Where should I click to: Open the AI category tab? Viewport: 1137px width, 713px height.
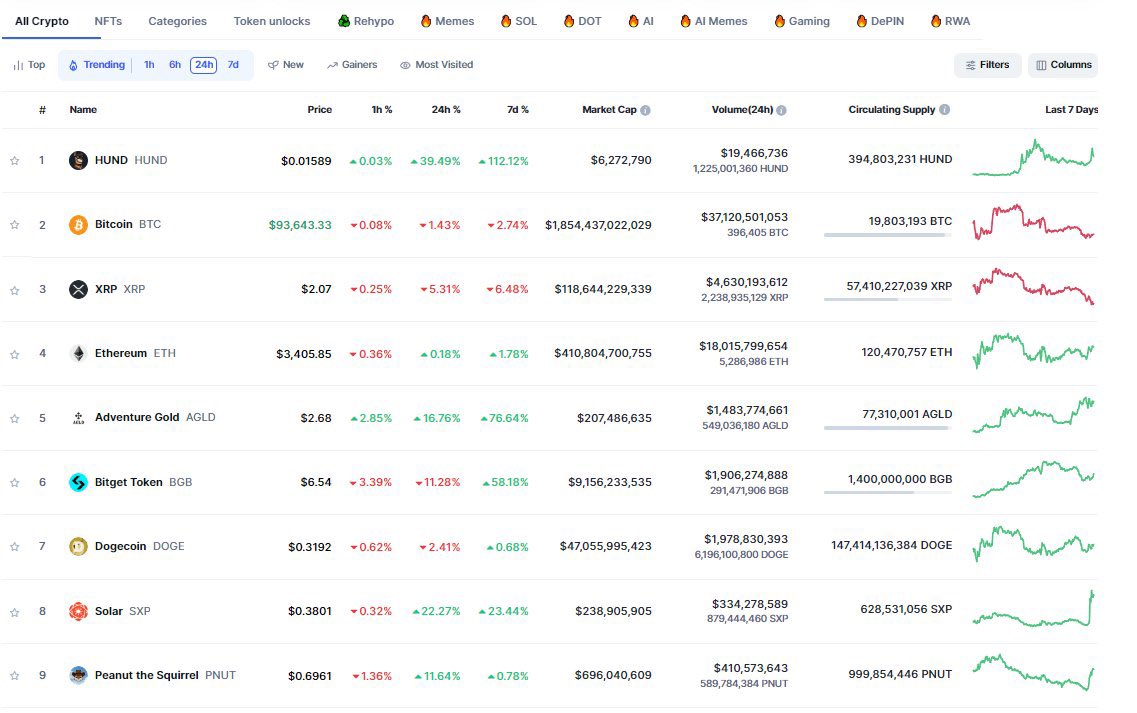coord(641,21)
